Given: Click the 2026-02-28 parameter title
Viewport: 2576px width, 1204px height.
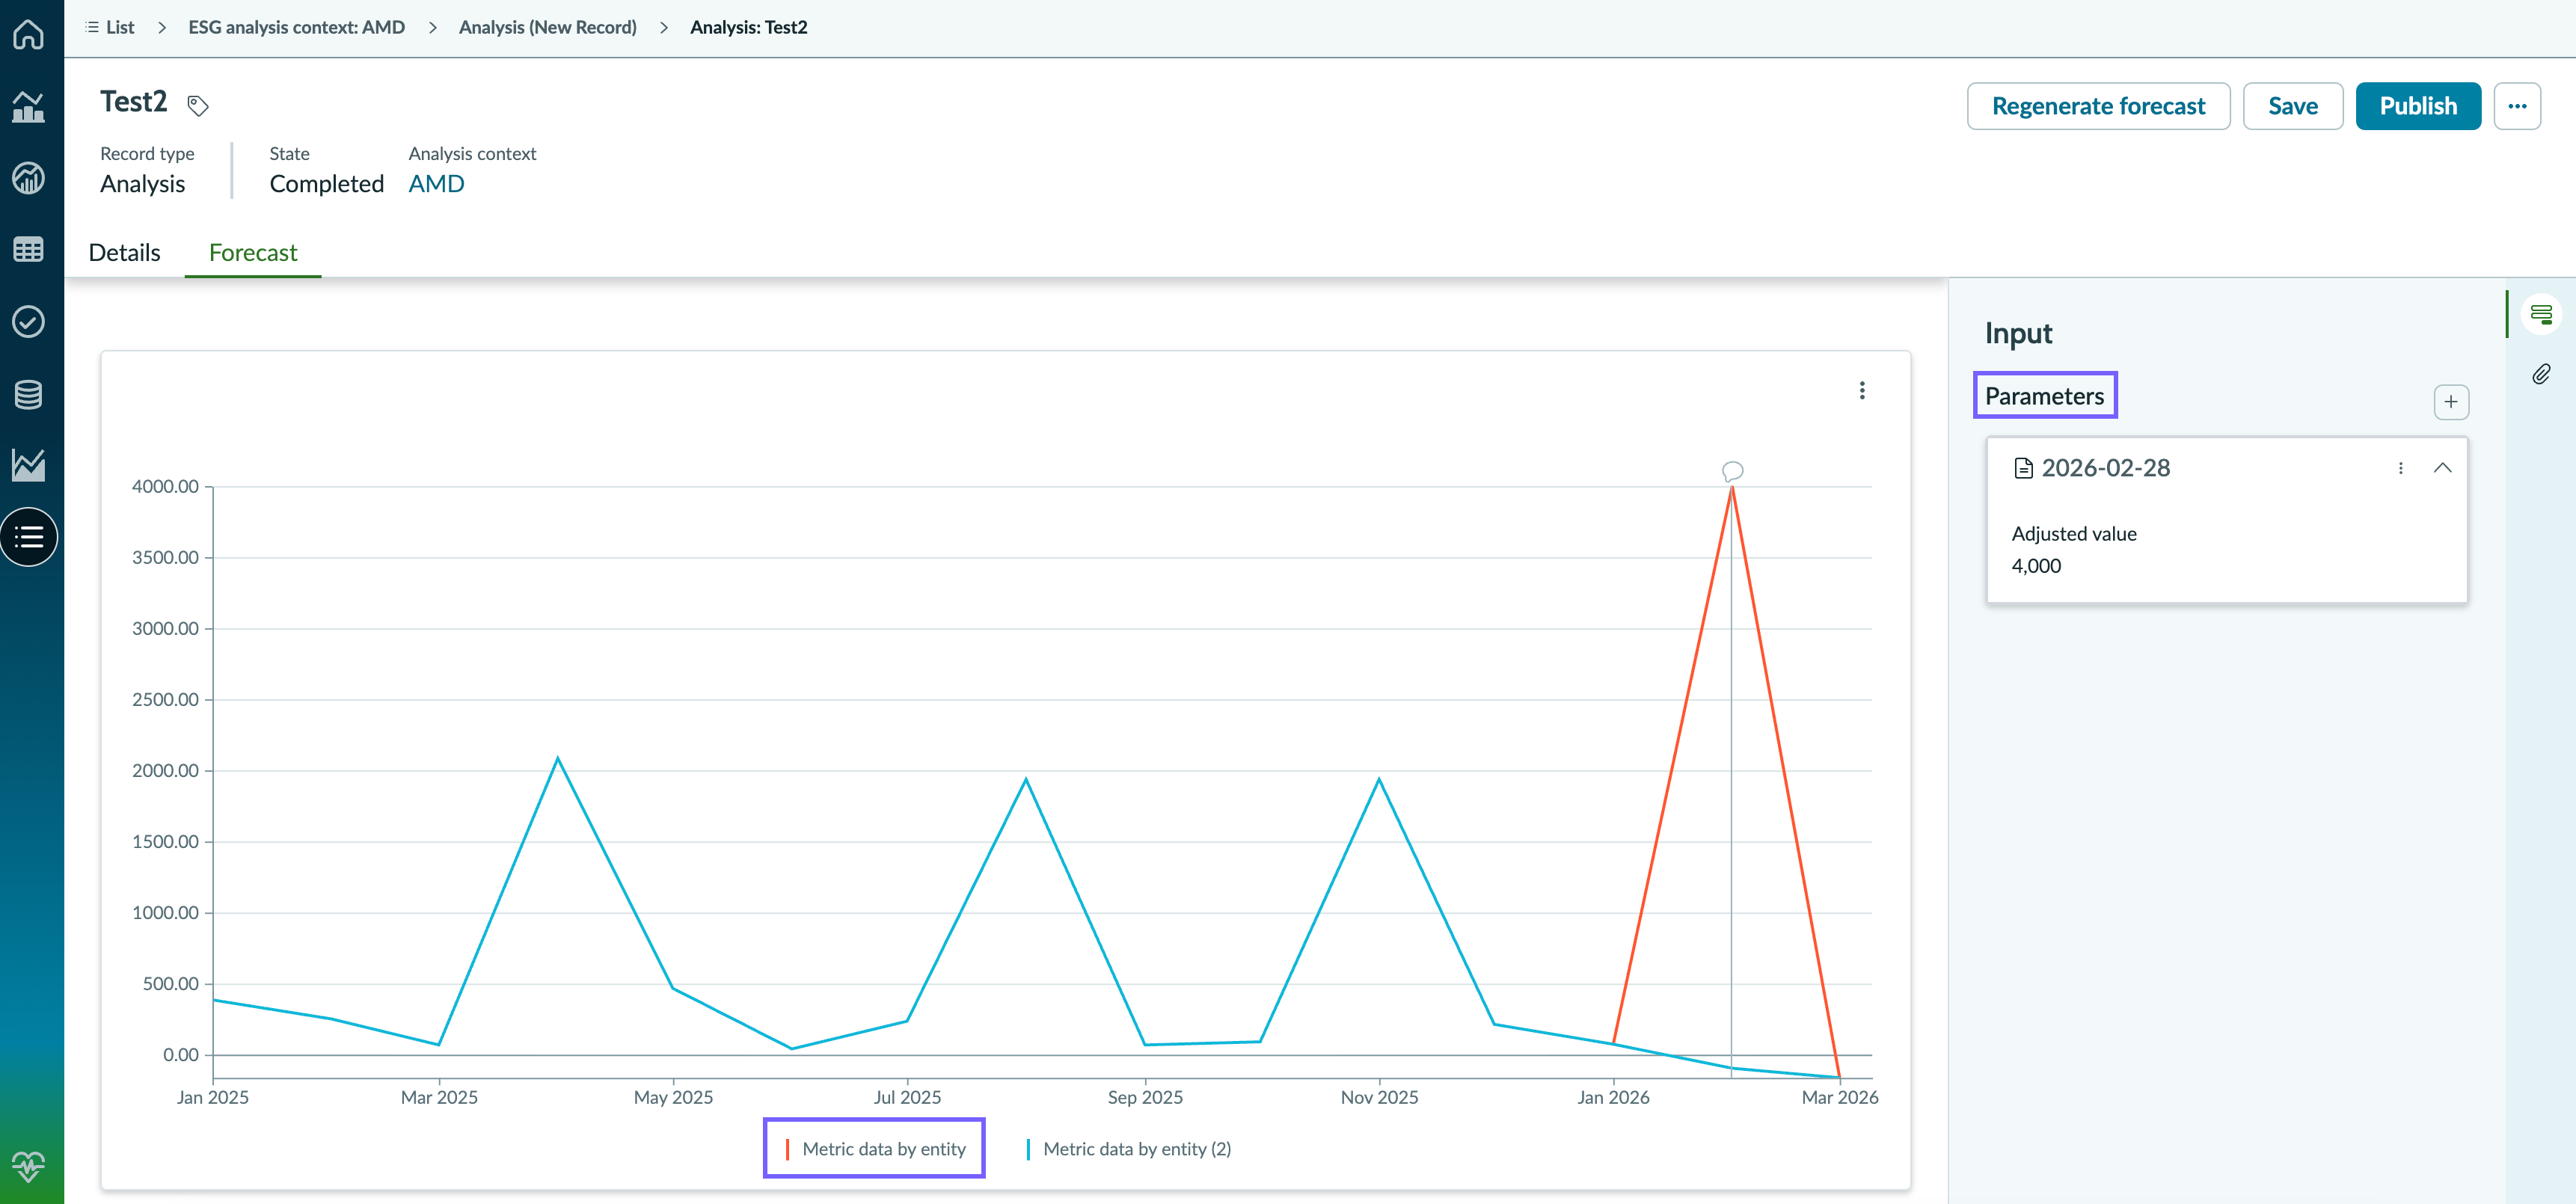Looking at the screenshot, I should coord(2105,468).
